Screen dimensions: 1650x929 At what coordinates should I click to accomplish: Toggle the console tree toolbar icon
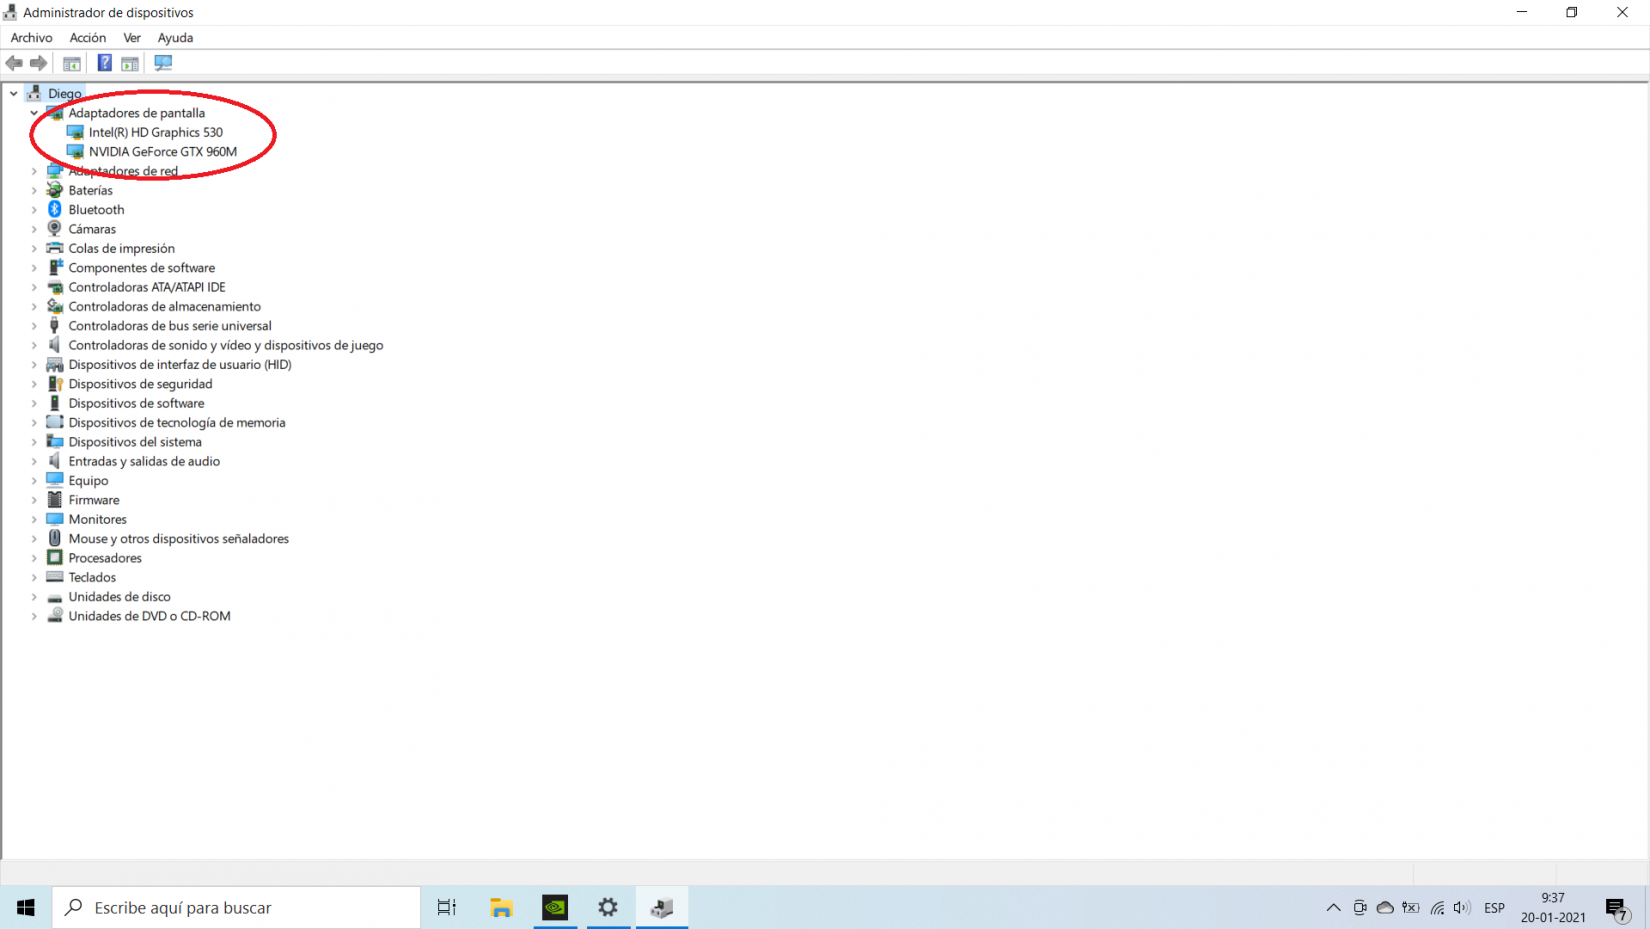coord(72,63)
